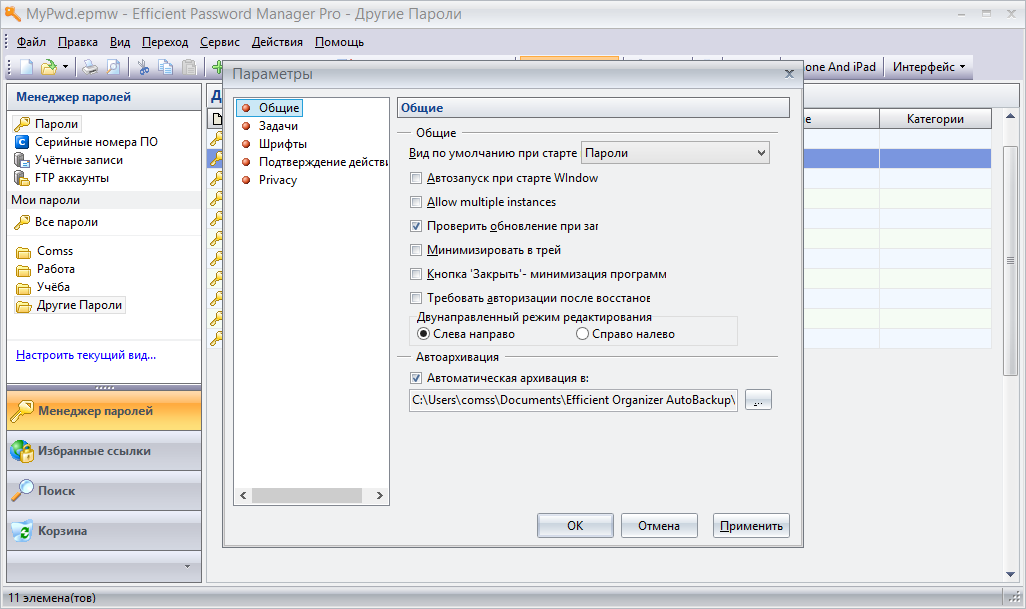The width and height of the screenshot is (1026, 609).
Task: Enable Минимизировать в трей checkbox
Action: pos(416,250)
